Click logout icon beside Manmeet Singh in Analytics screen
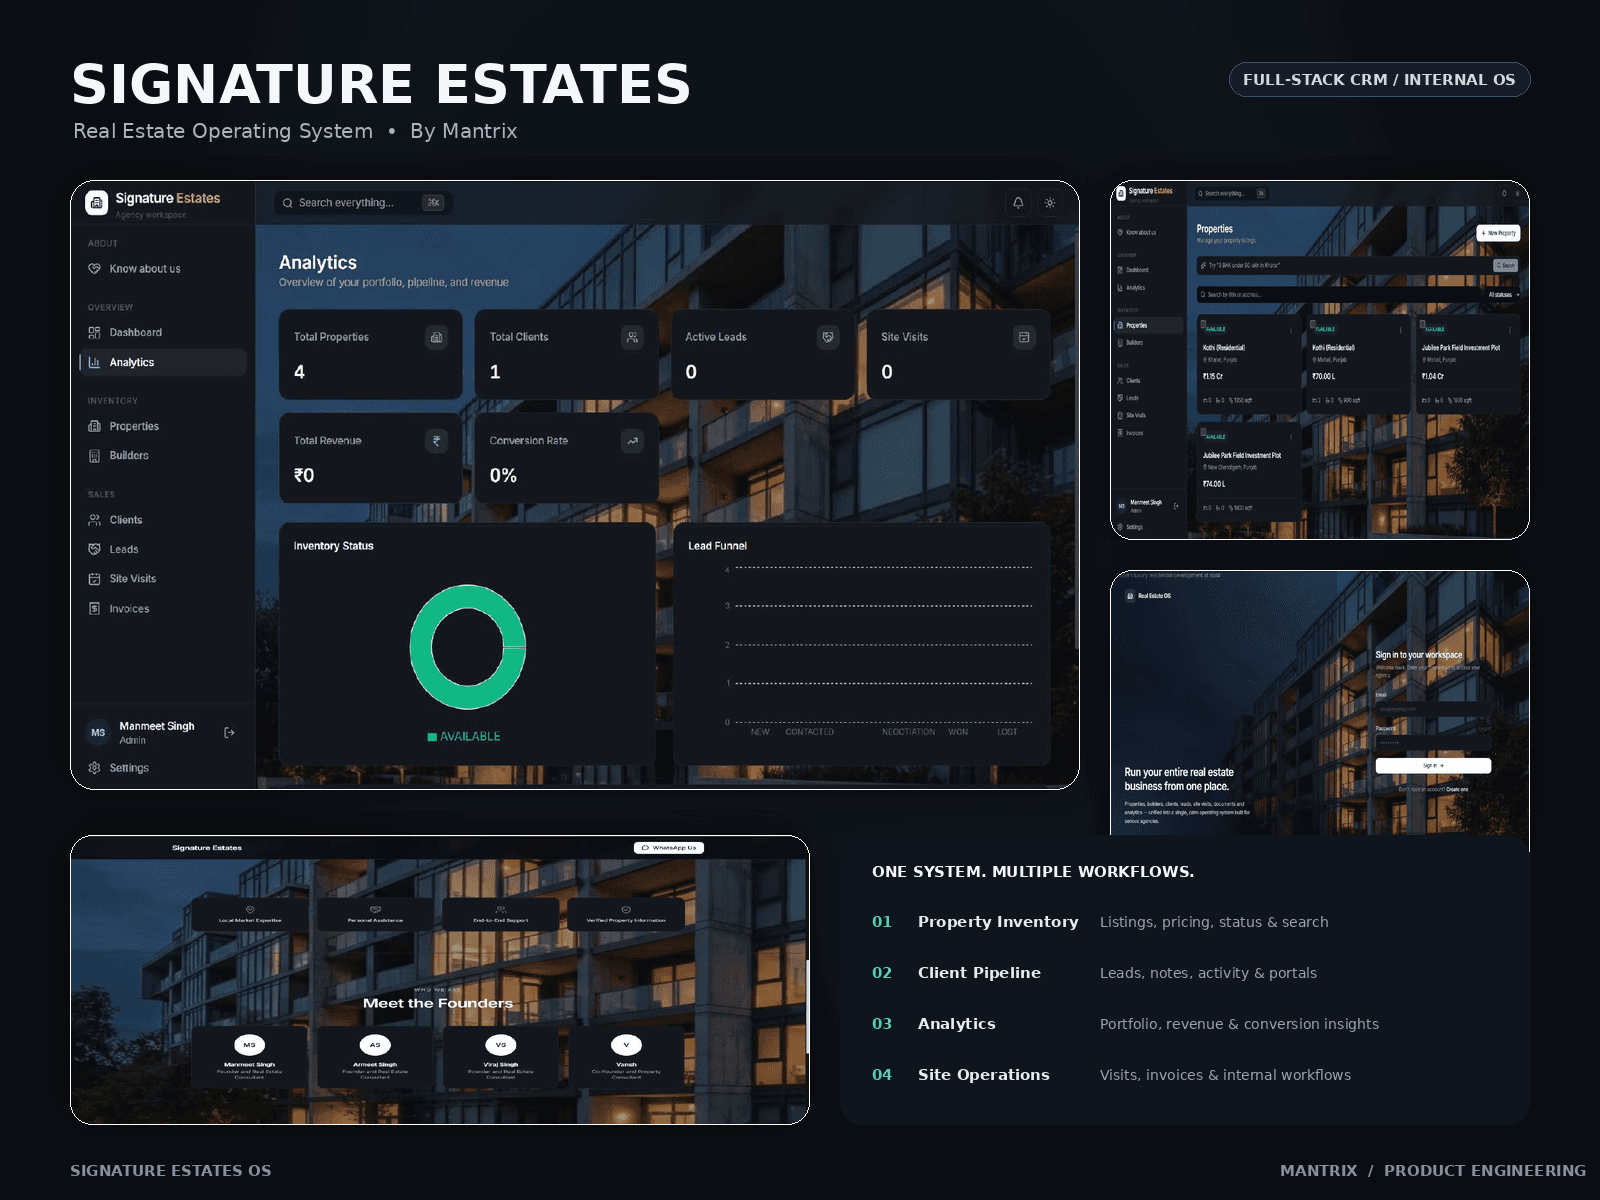Viewport: 1600px width, 1200px height. click(229, 733)
